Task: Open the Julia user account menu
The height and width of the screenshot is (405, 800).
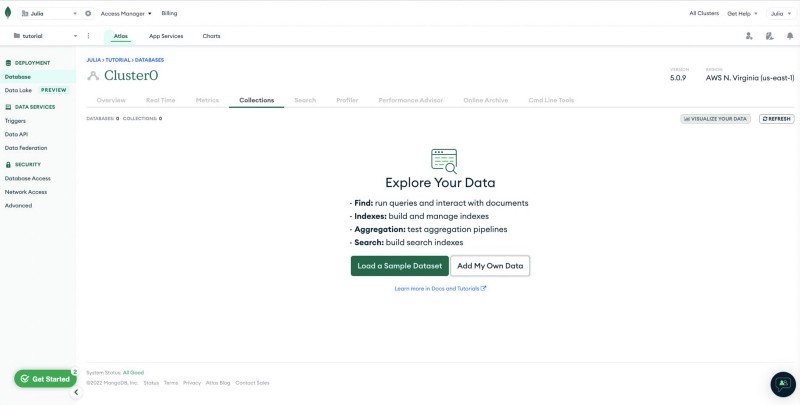Action: coord(778,14)
